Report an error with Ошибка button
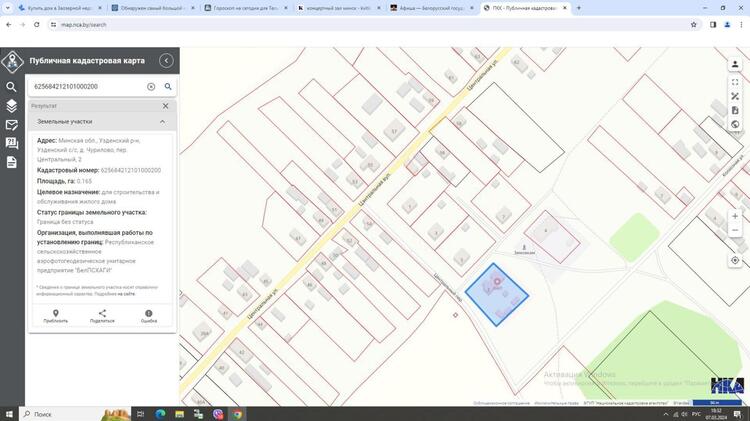Screen dimensions: 750x421 (x=149, y=316)
